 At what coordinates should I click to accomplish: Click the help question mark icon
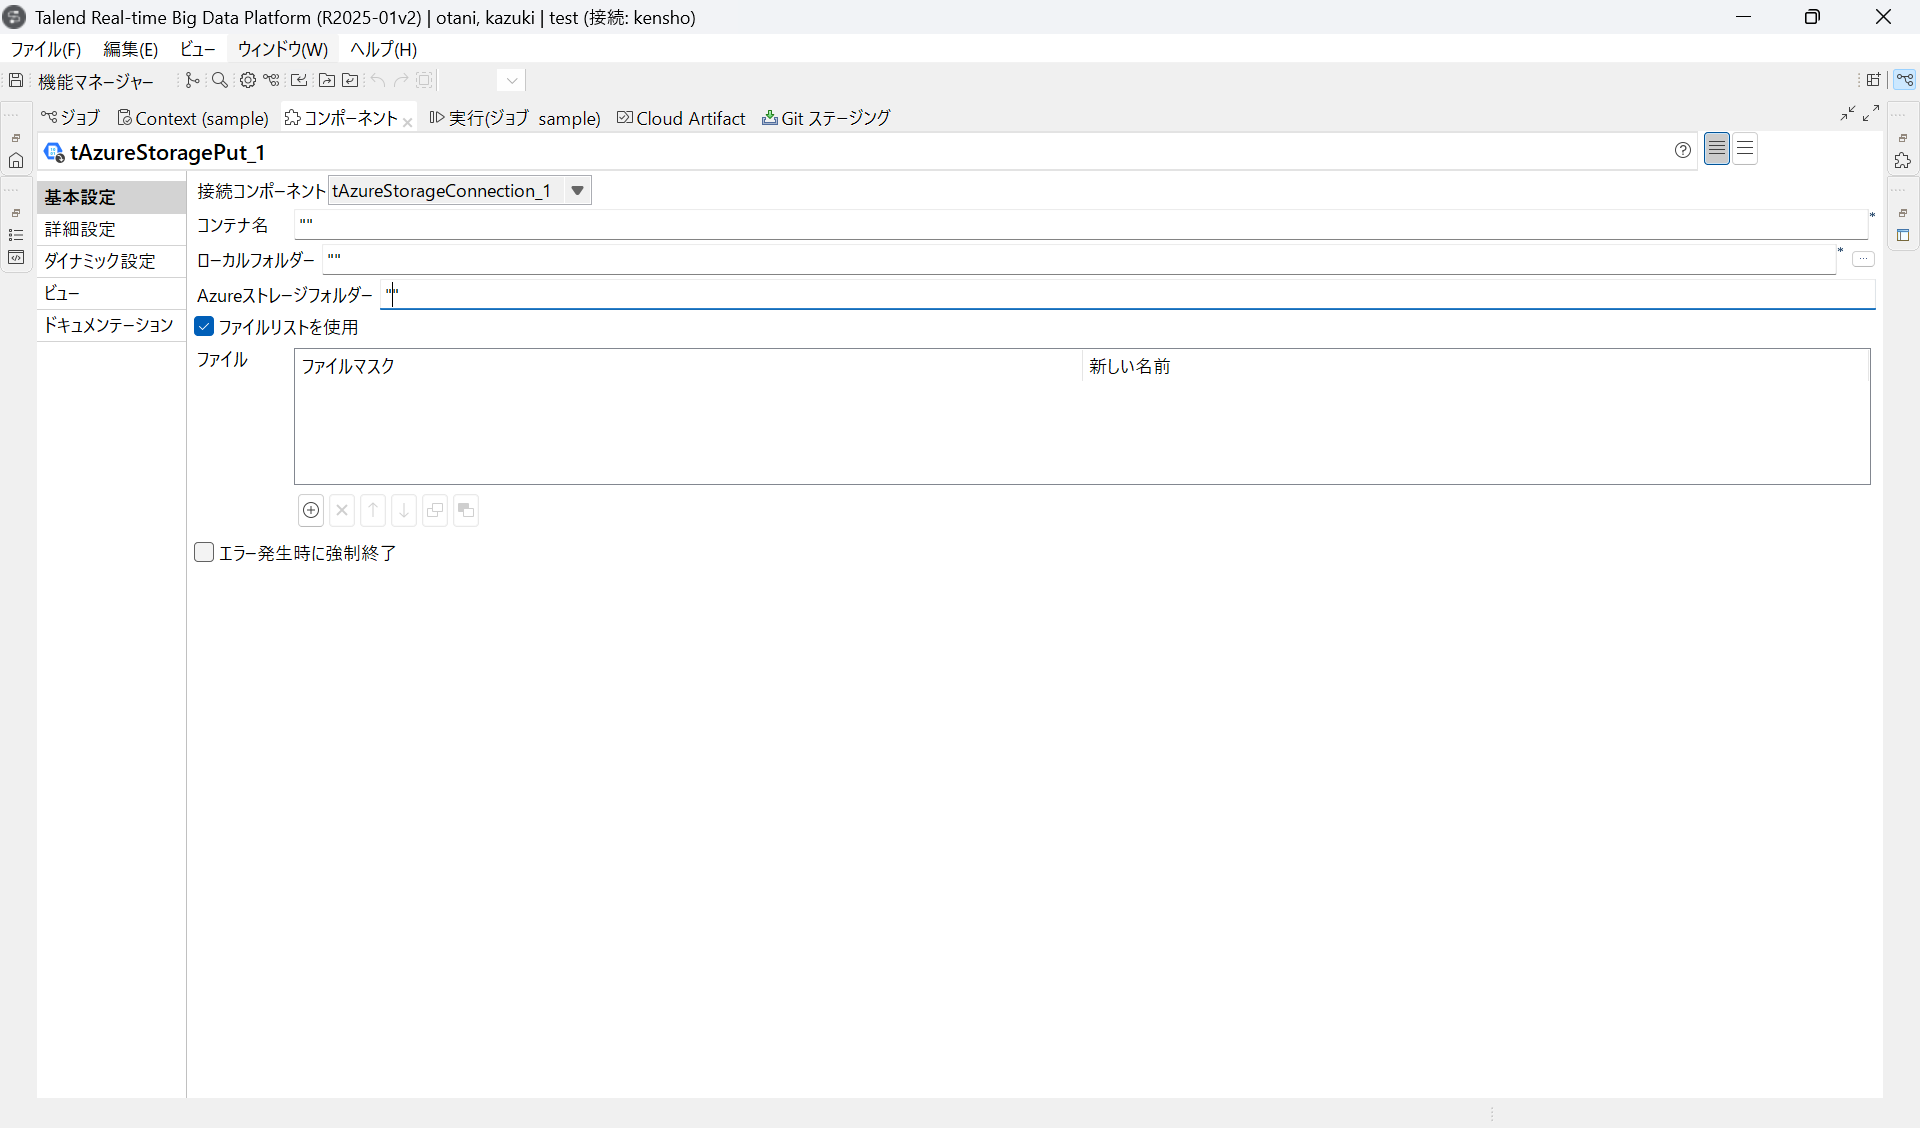[1683, 150]
